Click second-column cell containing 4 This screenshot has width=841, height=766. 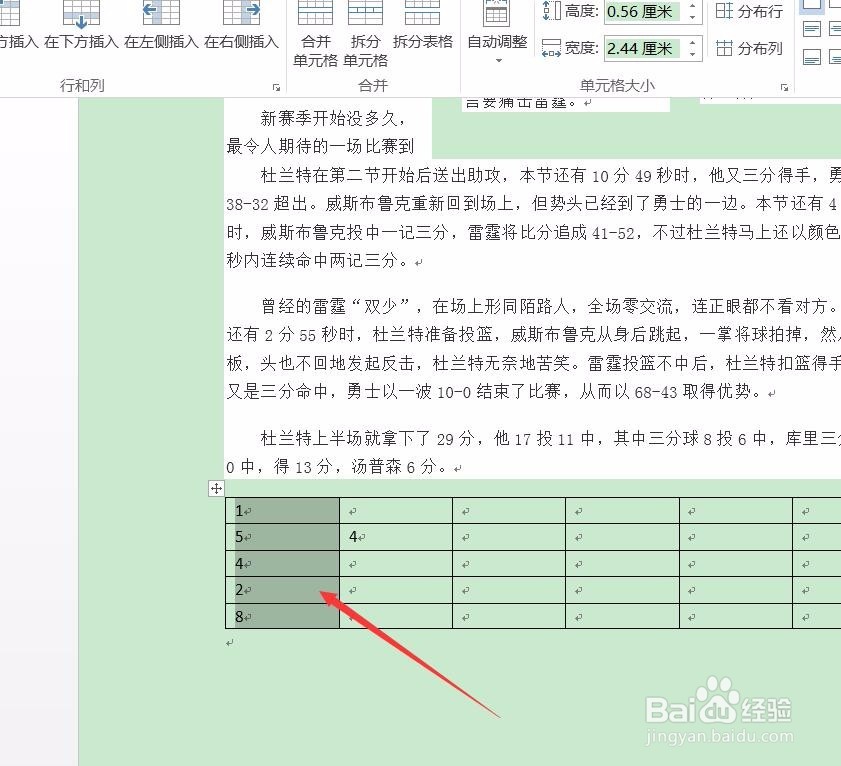coord(396,537)
